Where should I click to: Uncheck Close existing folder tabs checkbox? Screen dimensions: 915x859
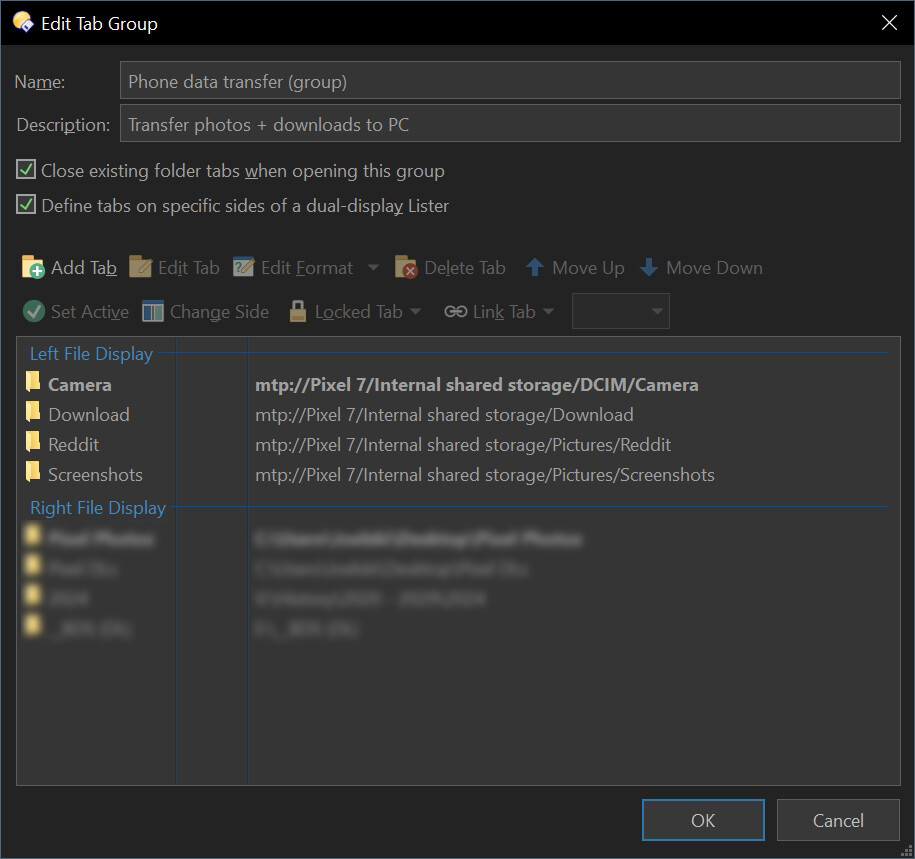[x=26, y=170]
